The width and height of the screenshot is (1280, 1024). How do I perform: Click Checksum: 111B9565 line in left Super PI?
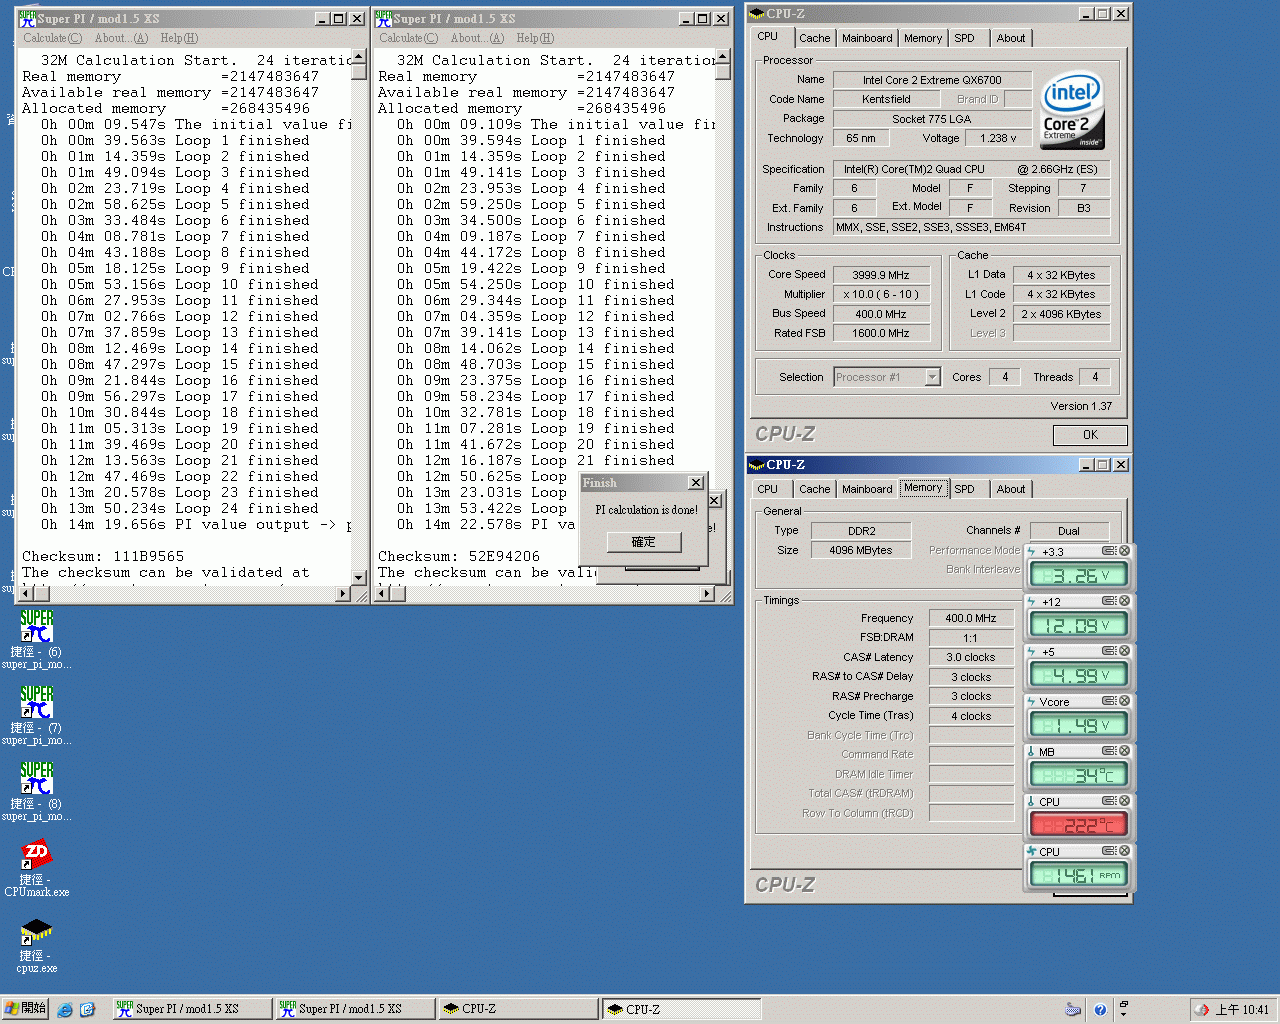pyautogui.click(x=103, y=556)
